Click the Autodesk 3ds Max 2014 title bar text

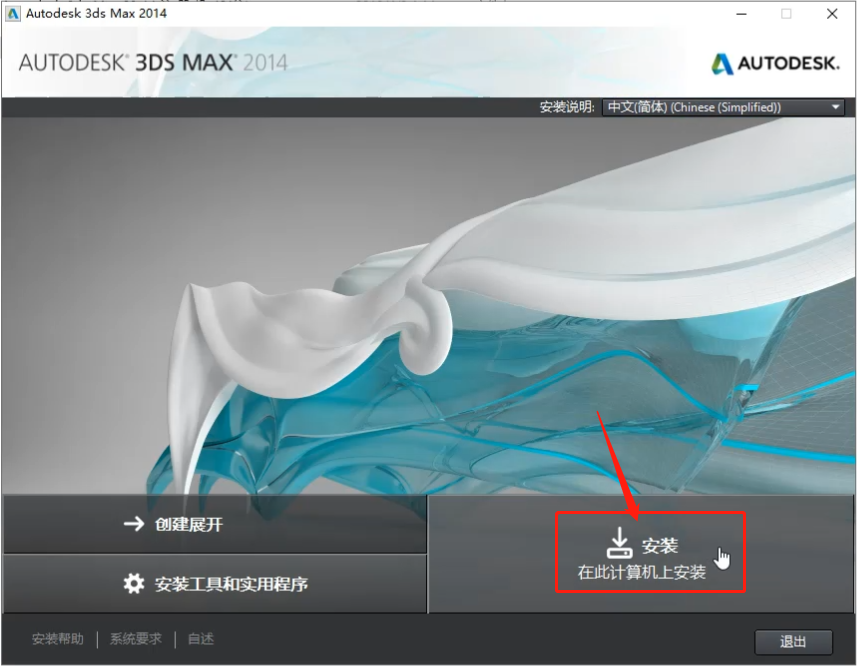coord(95,13)
